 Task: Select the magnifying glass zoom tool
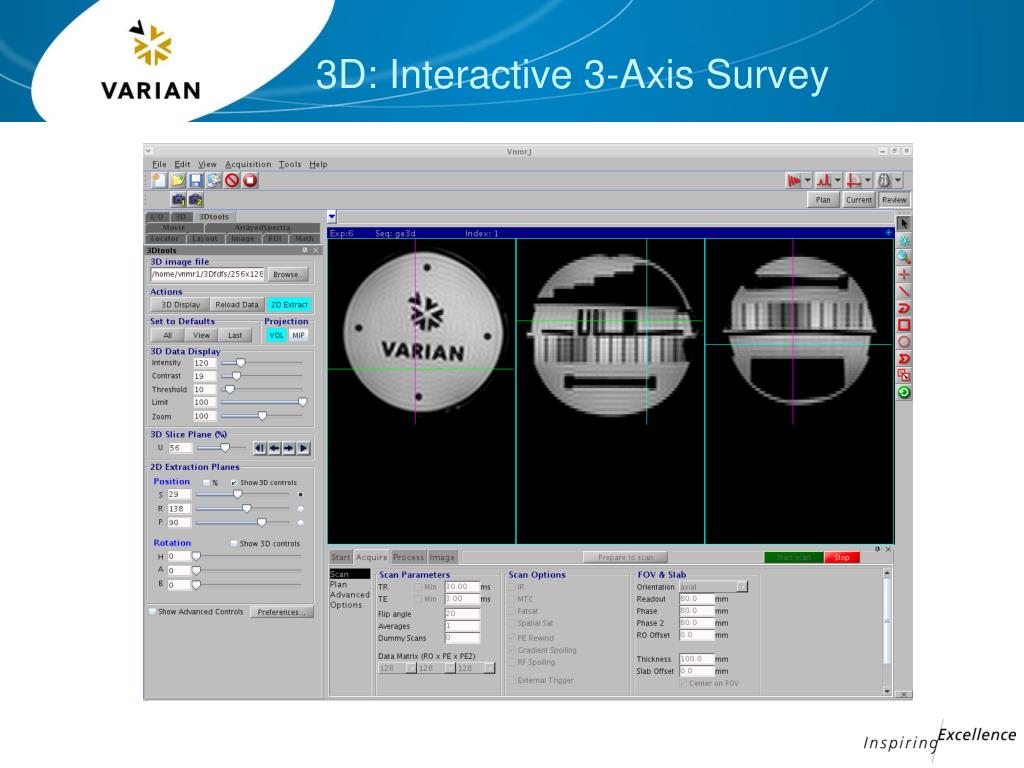[904, 258]
